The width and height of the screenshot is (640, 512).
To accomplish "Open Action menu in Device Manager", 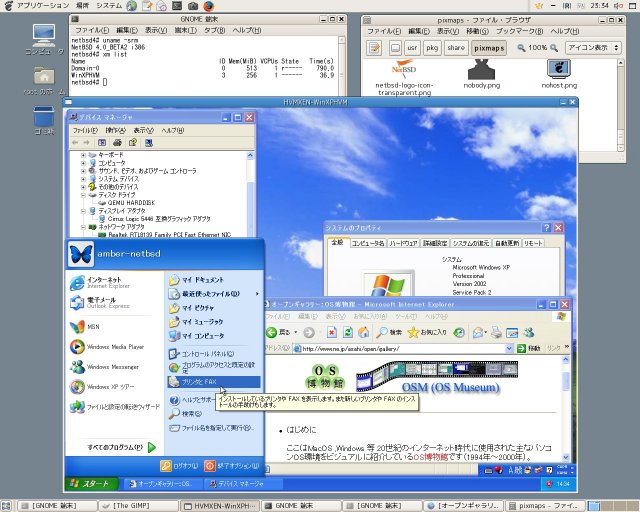I will tap(116, 130).
